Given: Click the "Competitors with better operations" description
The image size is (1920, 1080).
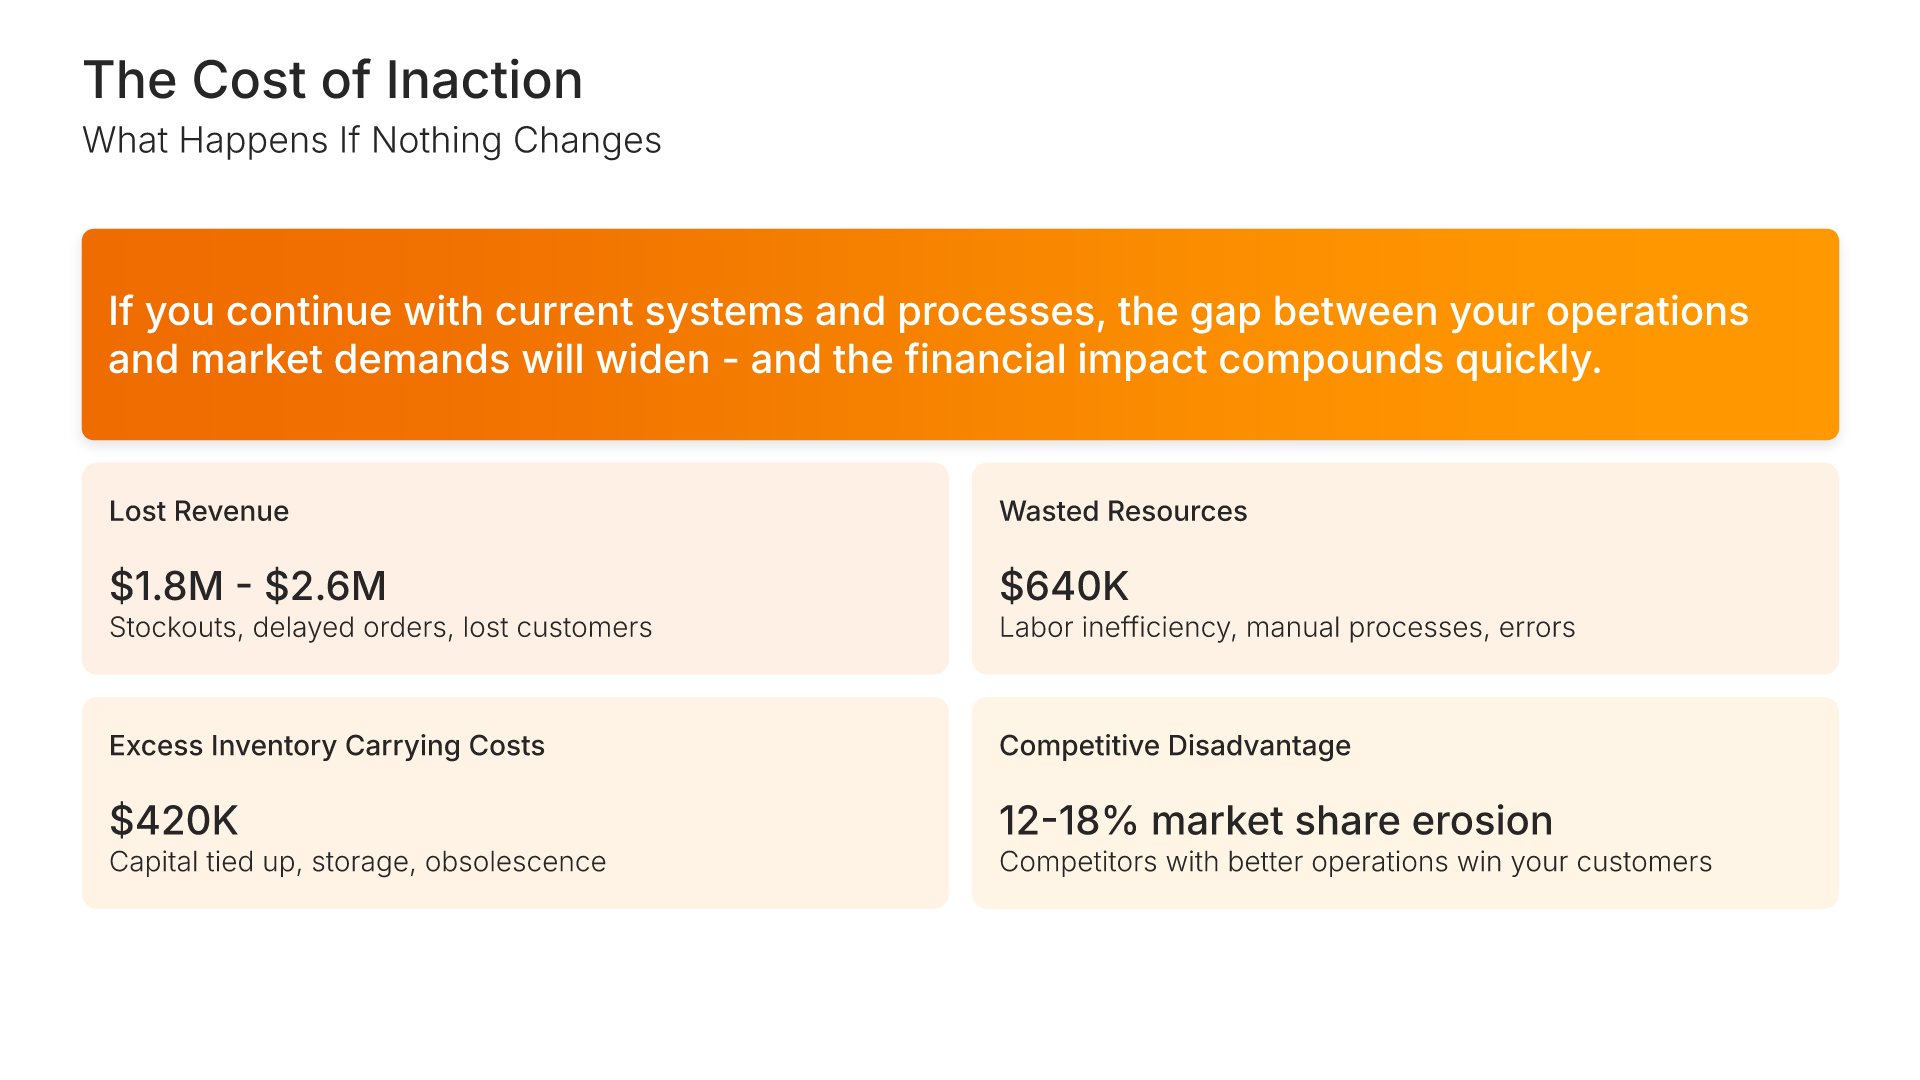Looking at the screenshot, I should pyautogui.click(x=1355, y=862).
